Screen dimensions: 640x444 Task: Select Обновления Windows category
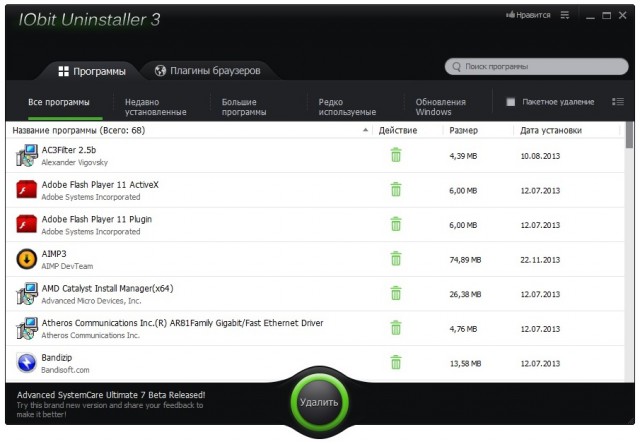click(x=440, y=107)
